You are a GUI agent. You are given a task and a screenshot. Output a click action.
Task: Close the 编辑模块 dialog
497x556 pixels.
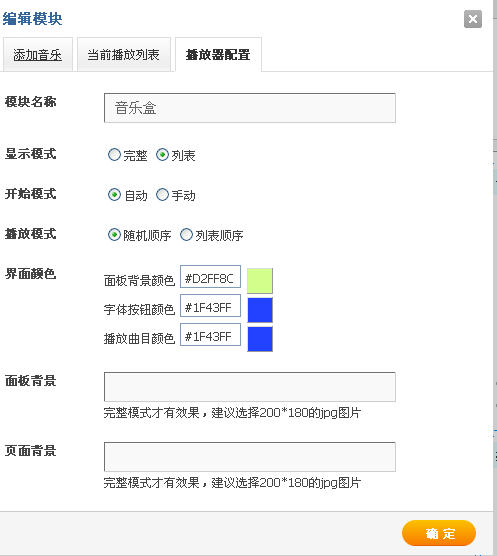coord(473,19)
